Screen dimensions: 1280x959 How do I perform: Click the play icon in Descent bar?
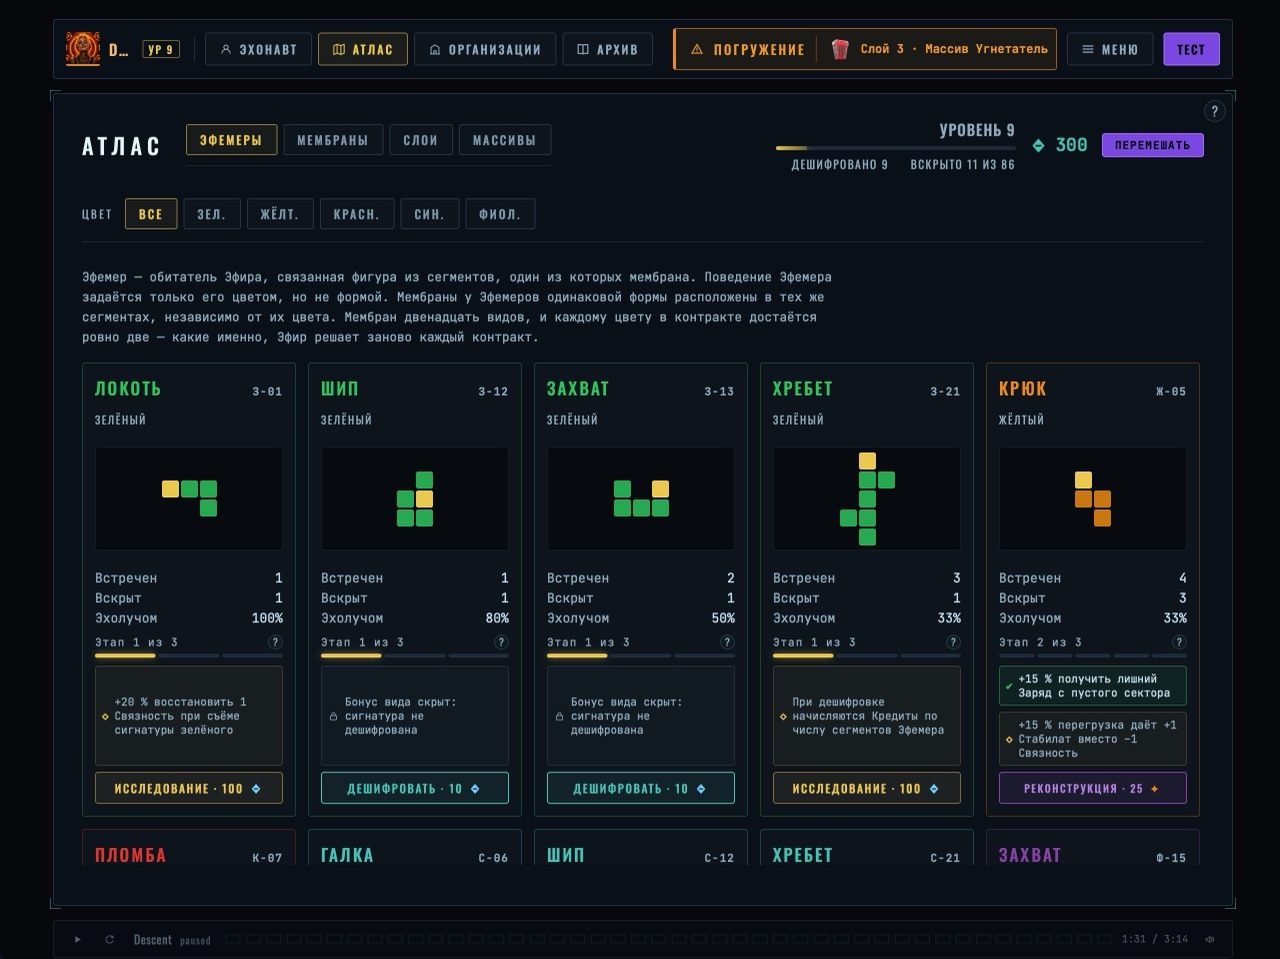[77, 939]
